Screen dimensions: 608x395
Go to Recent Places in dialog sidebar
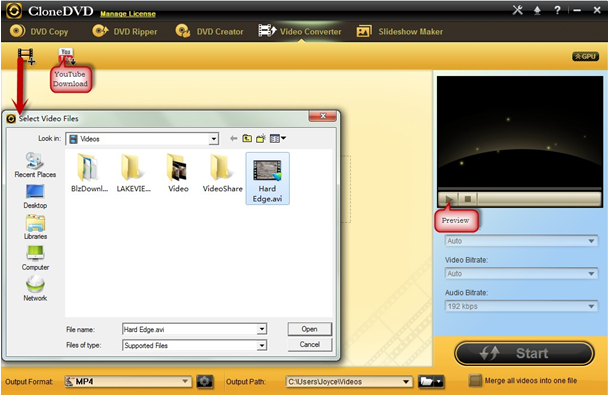35,165
